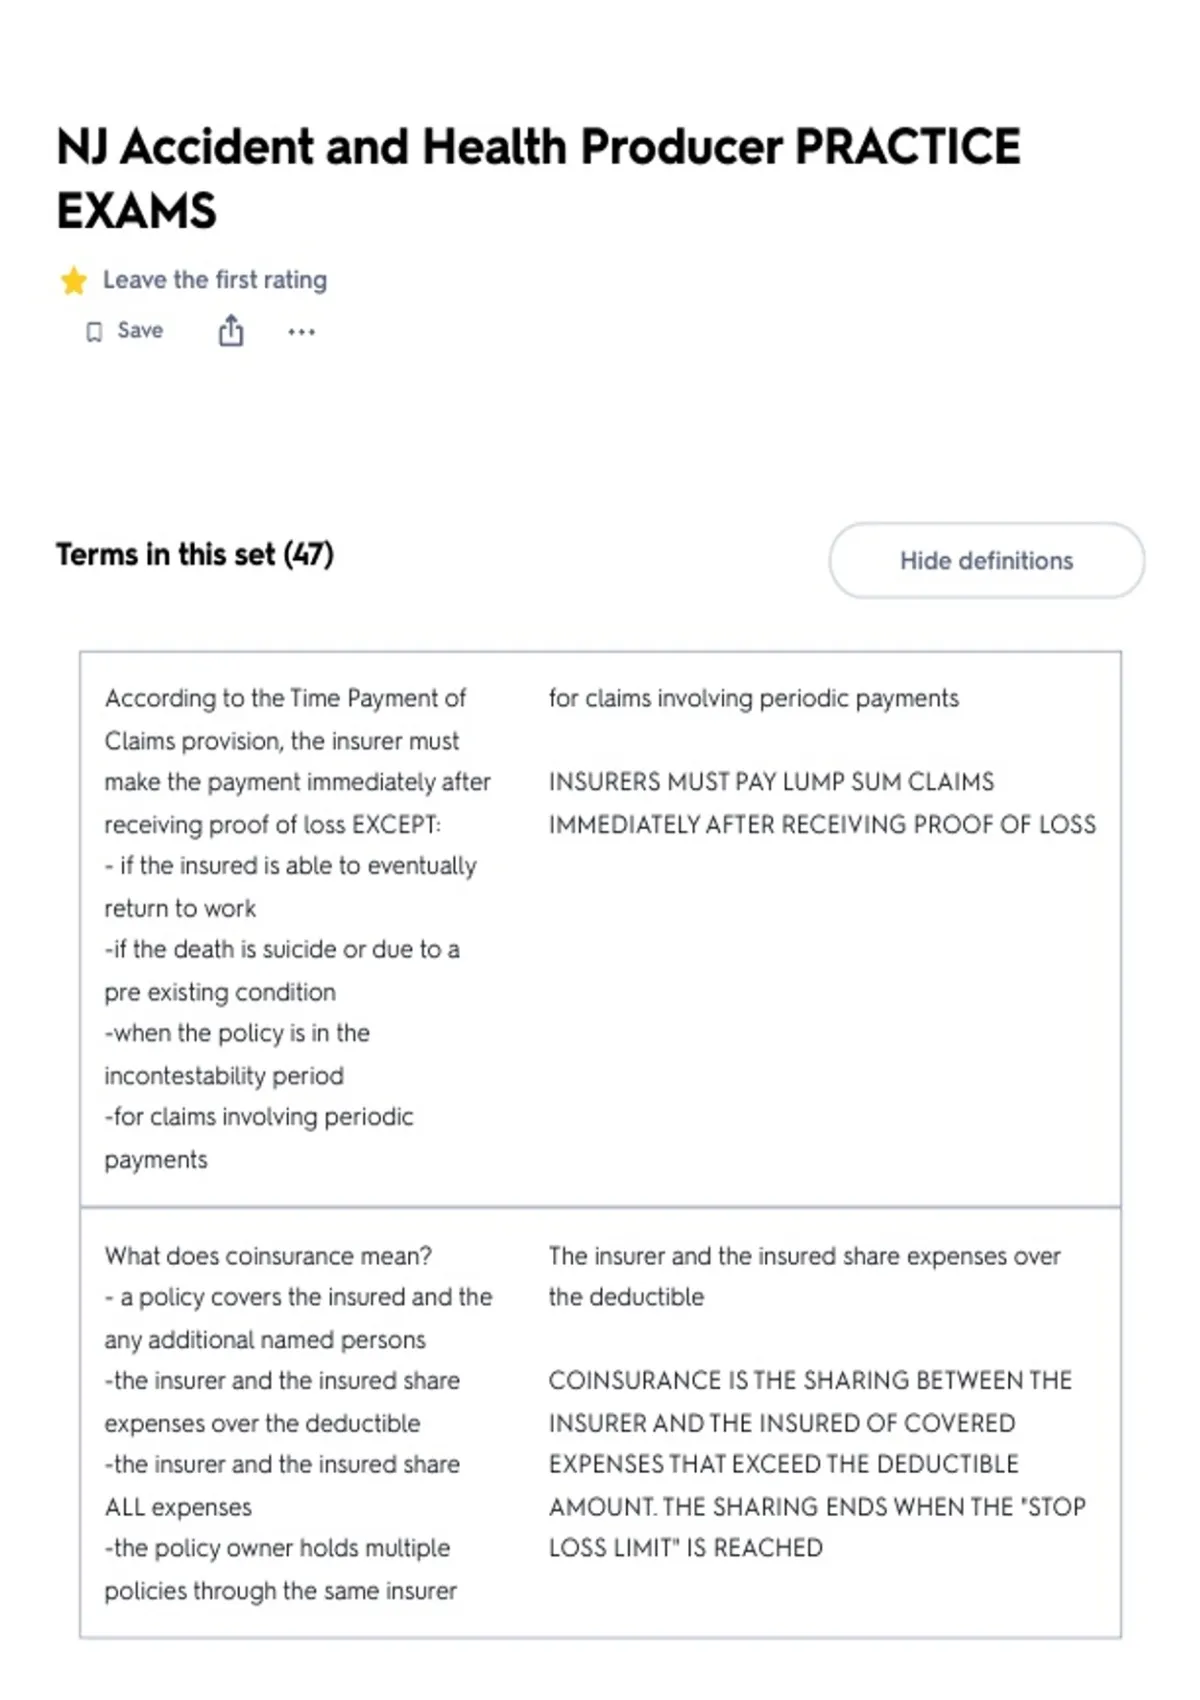Select the What does coinsurance mean question

click(268, 1256)
